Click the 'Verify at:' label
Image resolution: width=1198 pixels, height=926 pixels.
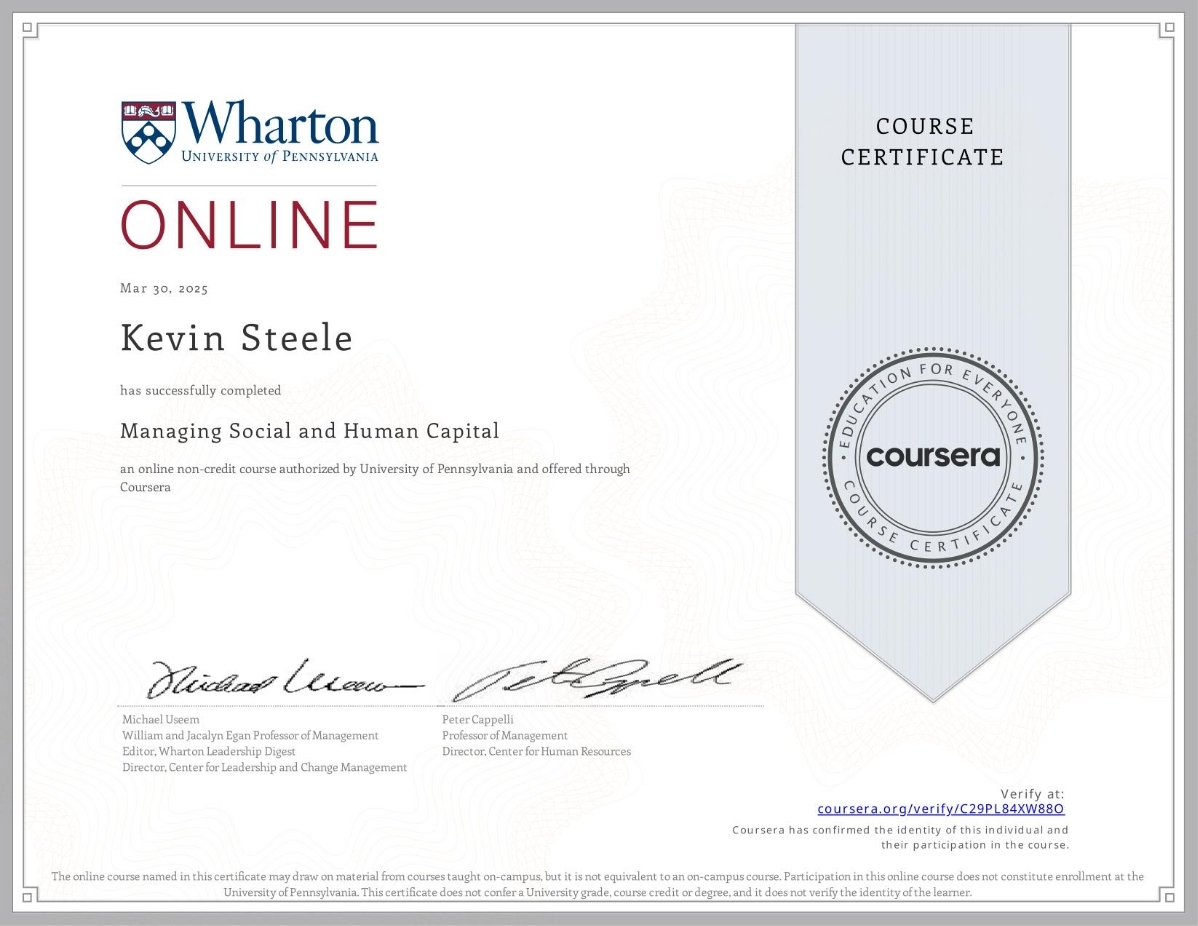click(1032, 794)
